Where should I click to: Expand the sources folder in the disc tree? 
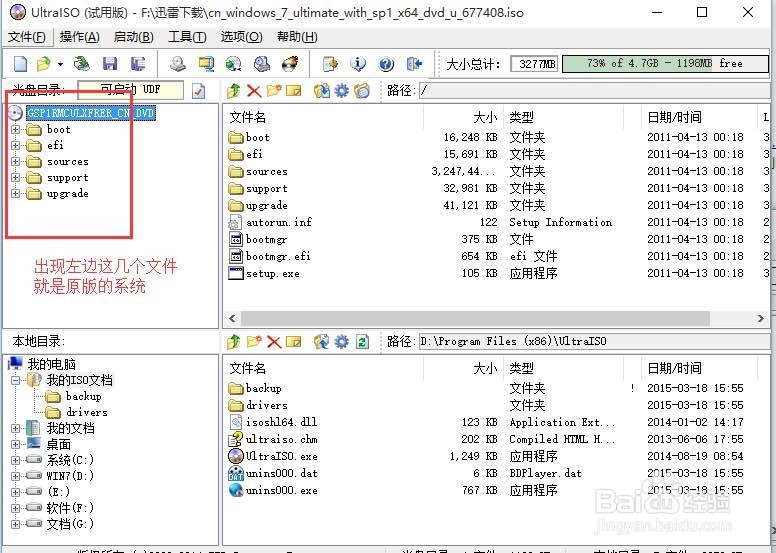[15, 161]
